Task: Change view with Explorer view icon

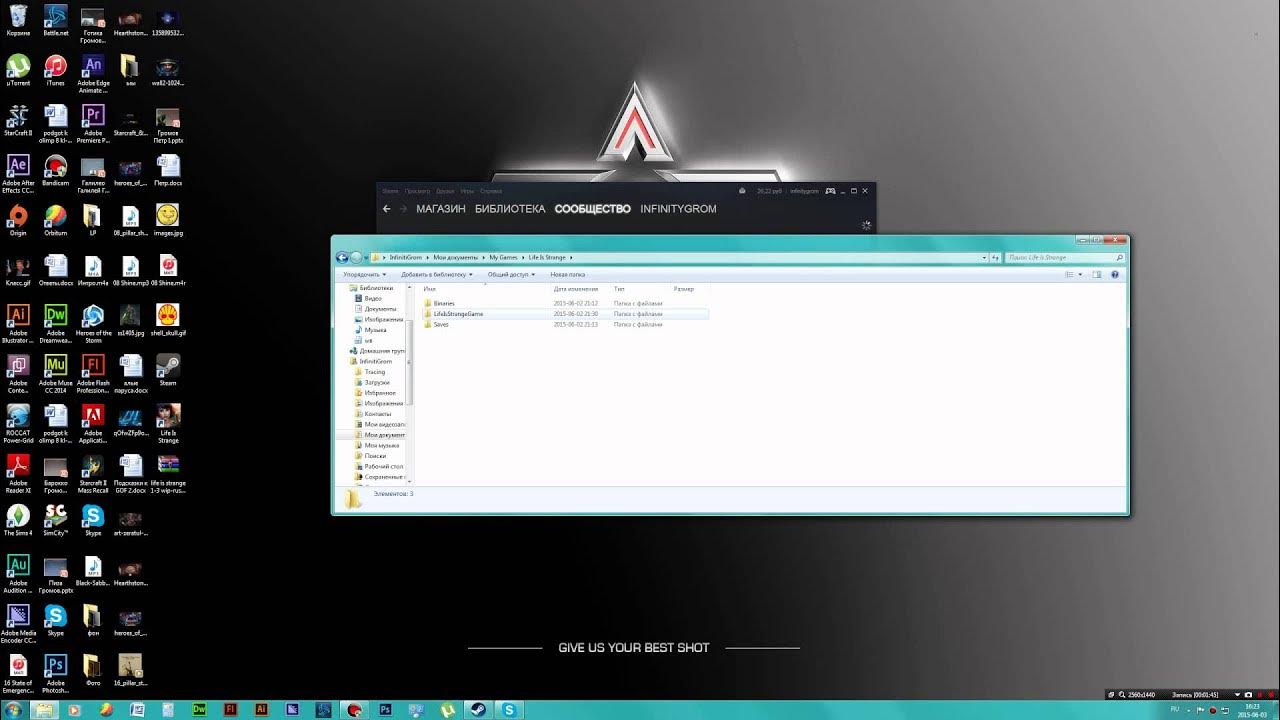Action: [1069, 274]
